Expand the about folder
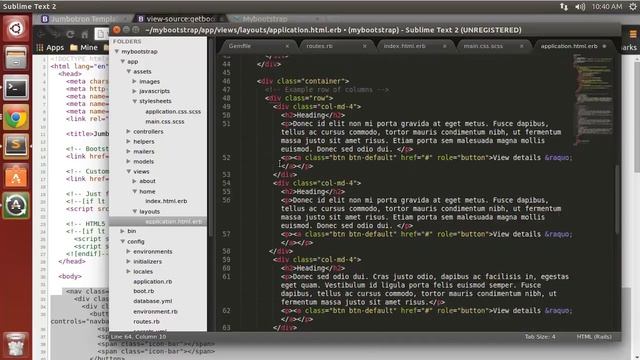640x360 pixels. tap(134, 181)
